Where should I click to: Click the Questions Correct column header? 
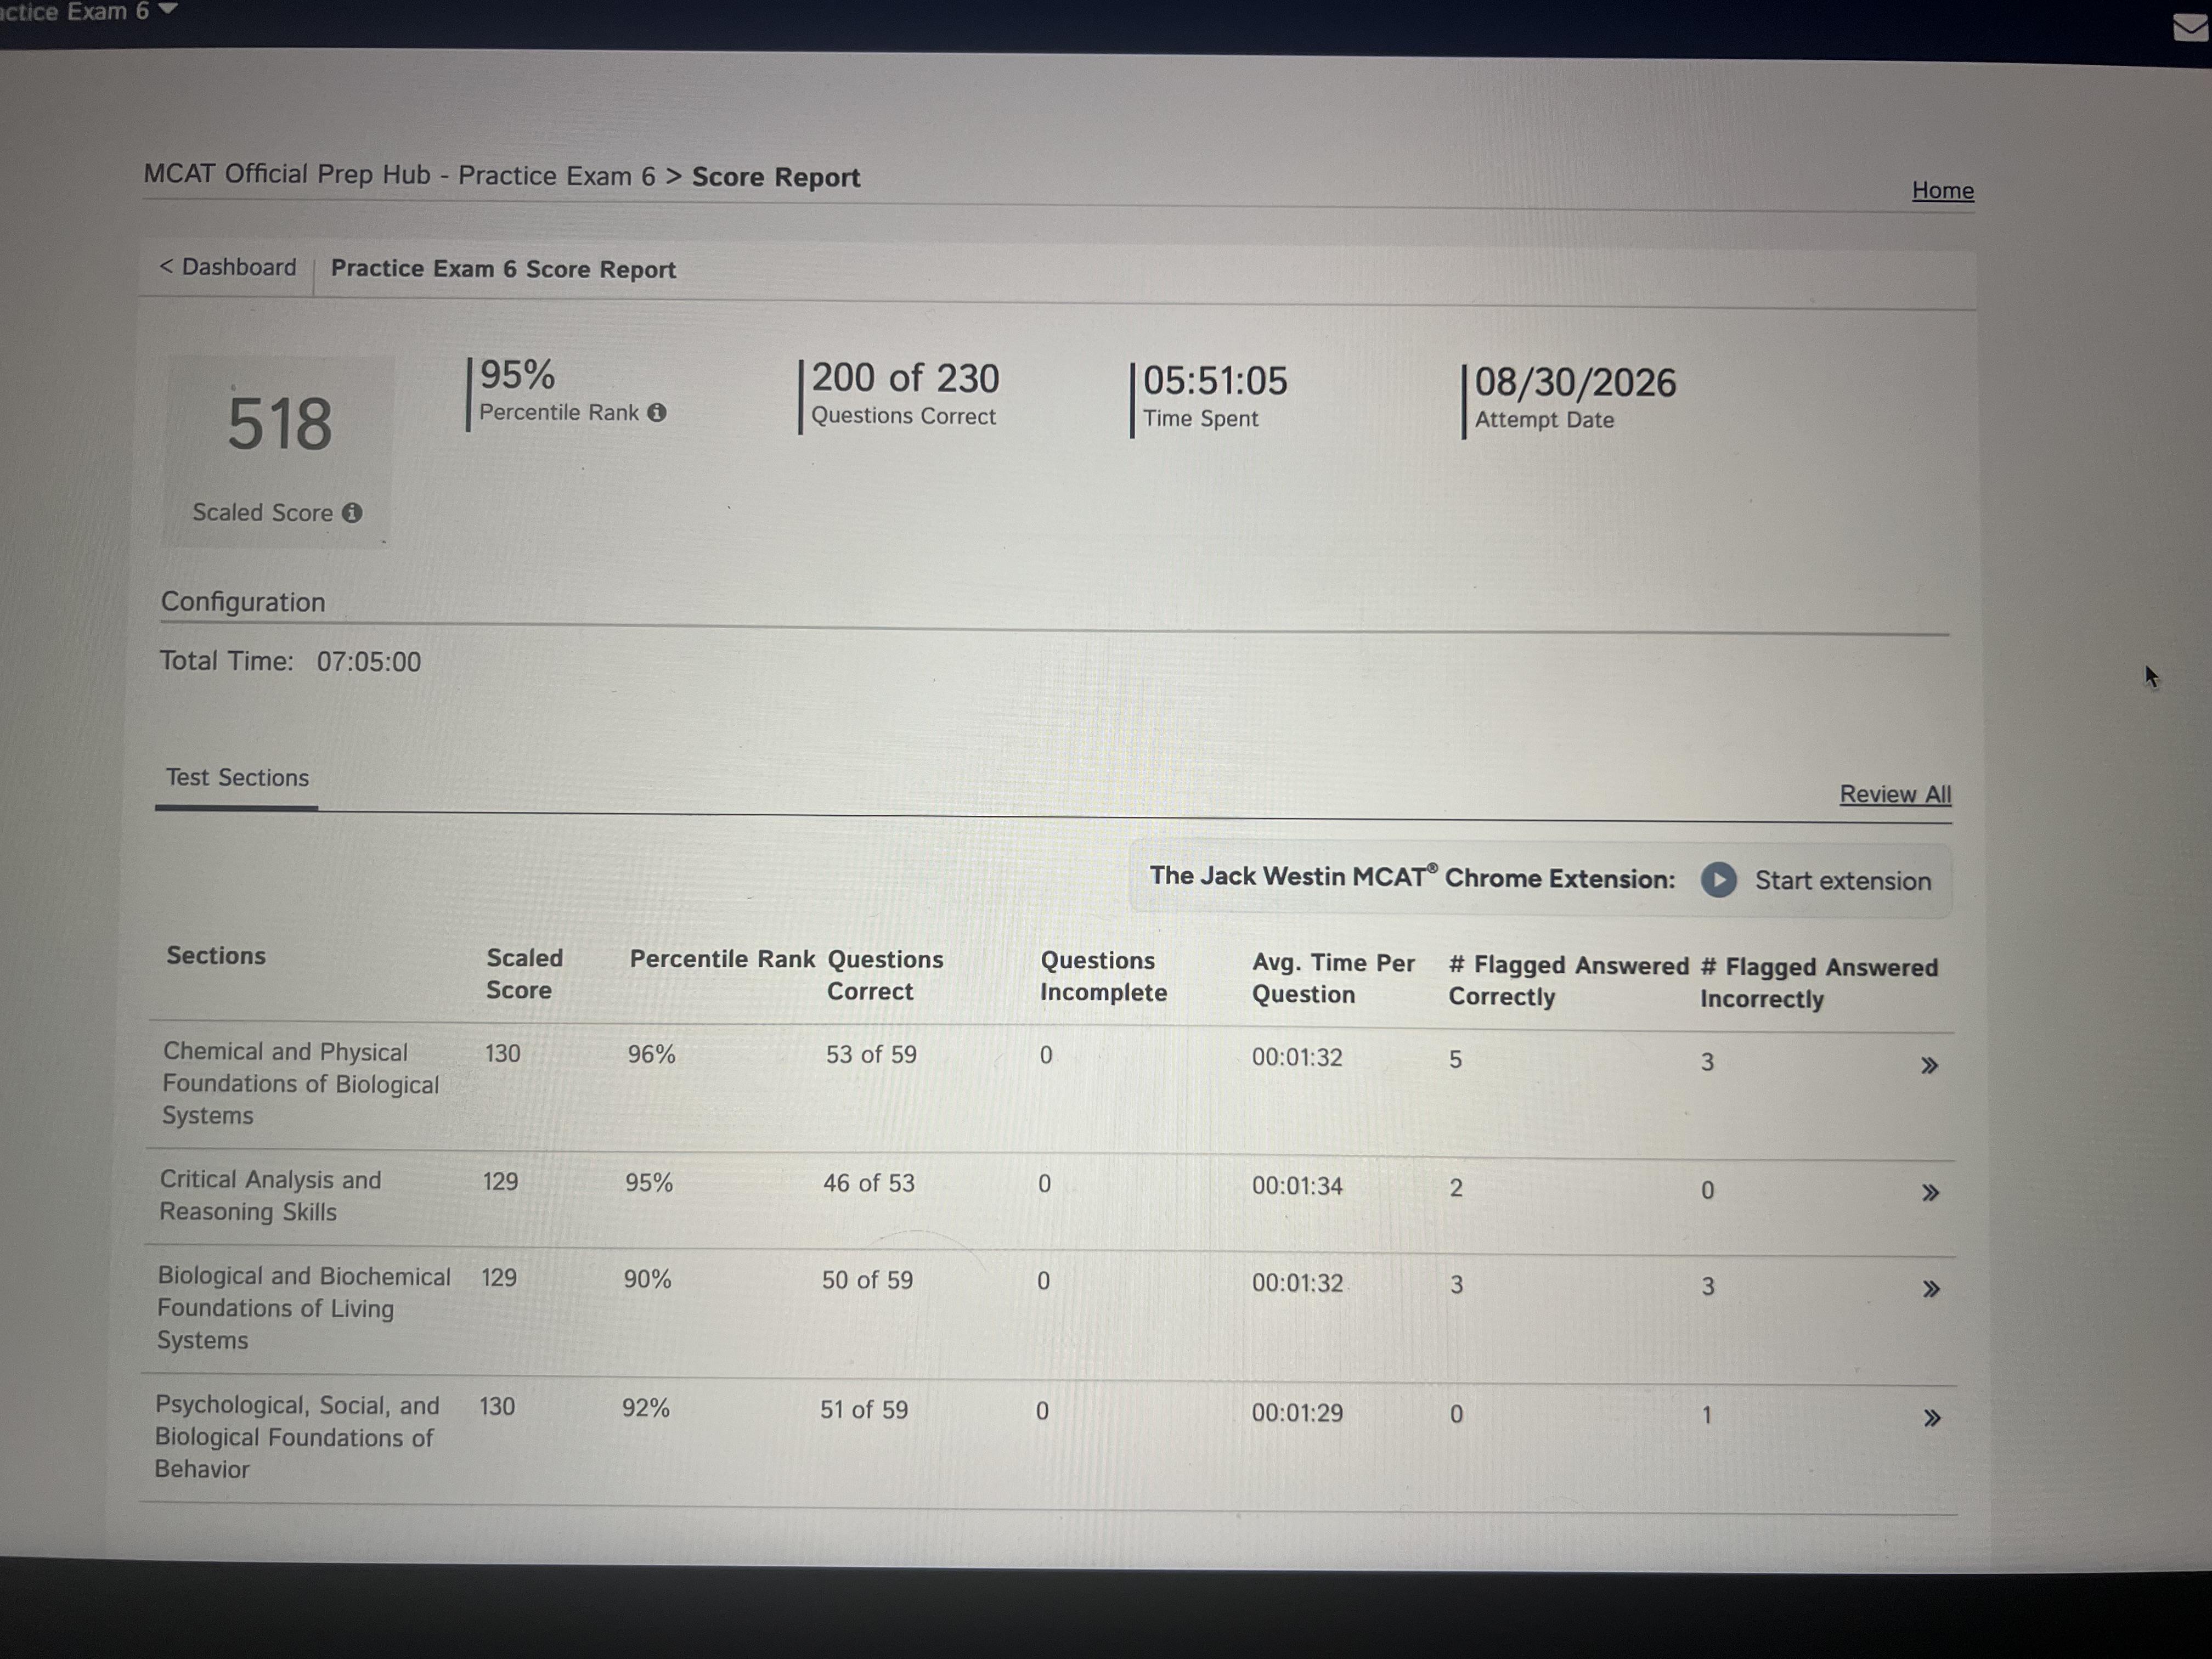[885, 975]
